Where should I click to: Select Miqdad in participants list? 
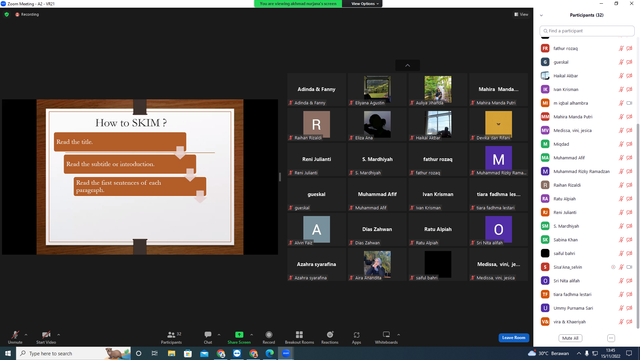coord(586,144)
